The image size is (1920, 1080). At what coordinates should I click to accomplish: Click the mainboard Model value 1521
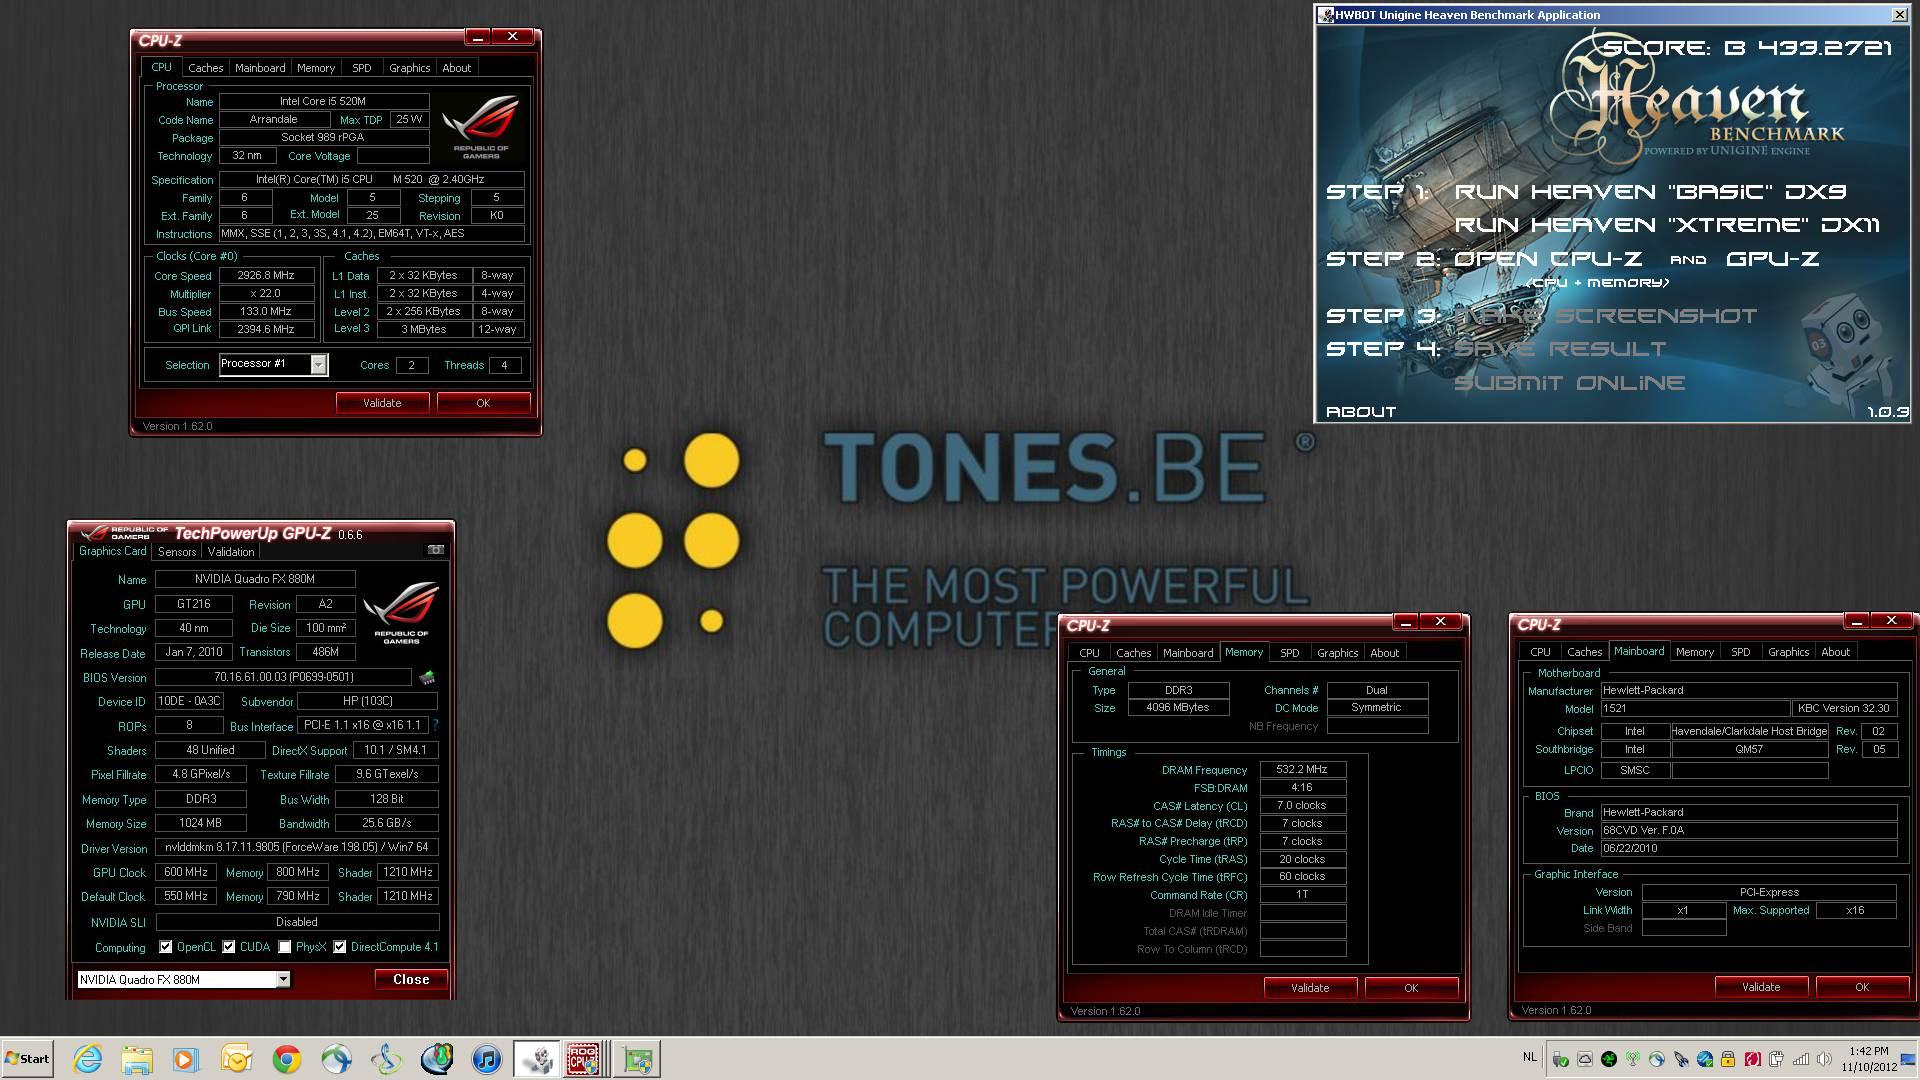coord(1695,708)
